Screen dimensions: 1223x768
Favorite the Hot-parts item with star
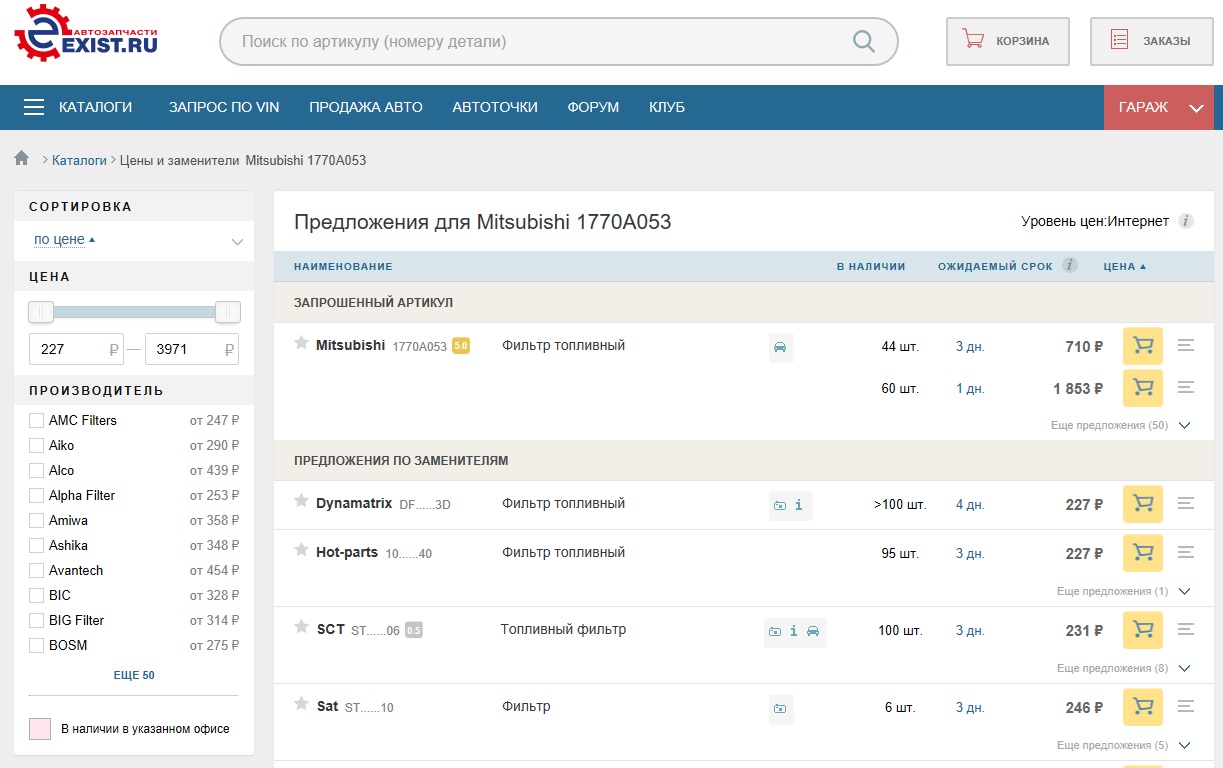301,551
